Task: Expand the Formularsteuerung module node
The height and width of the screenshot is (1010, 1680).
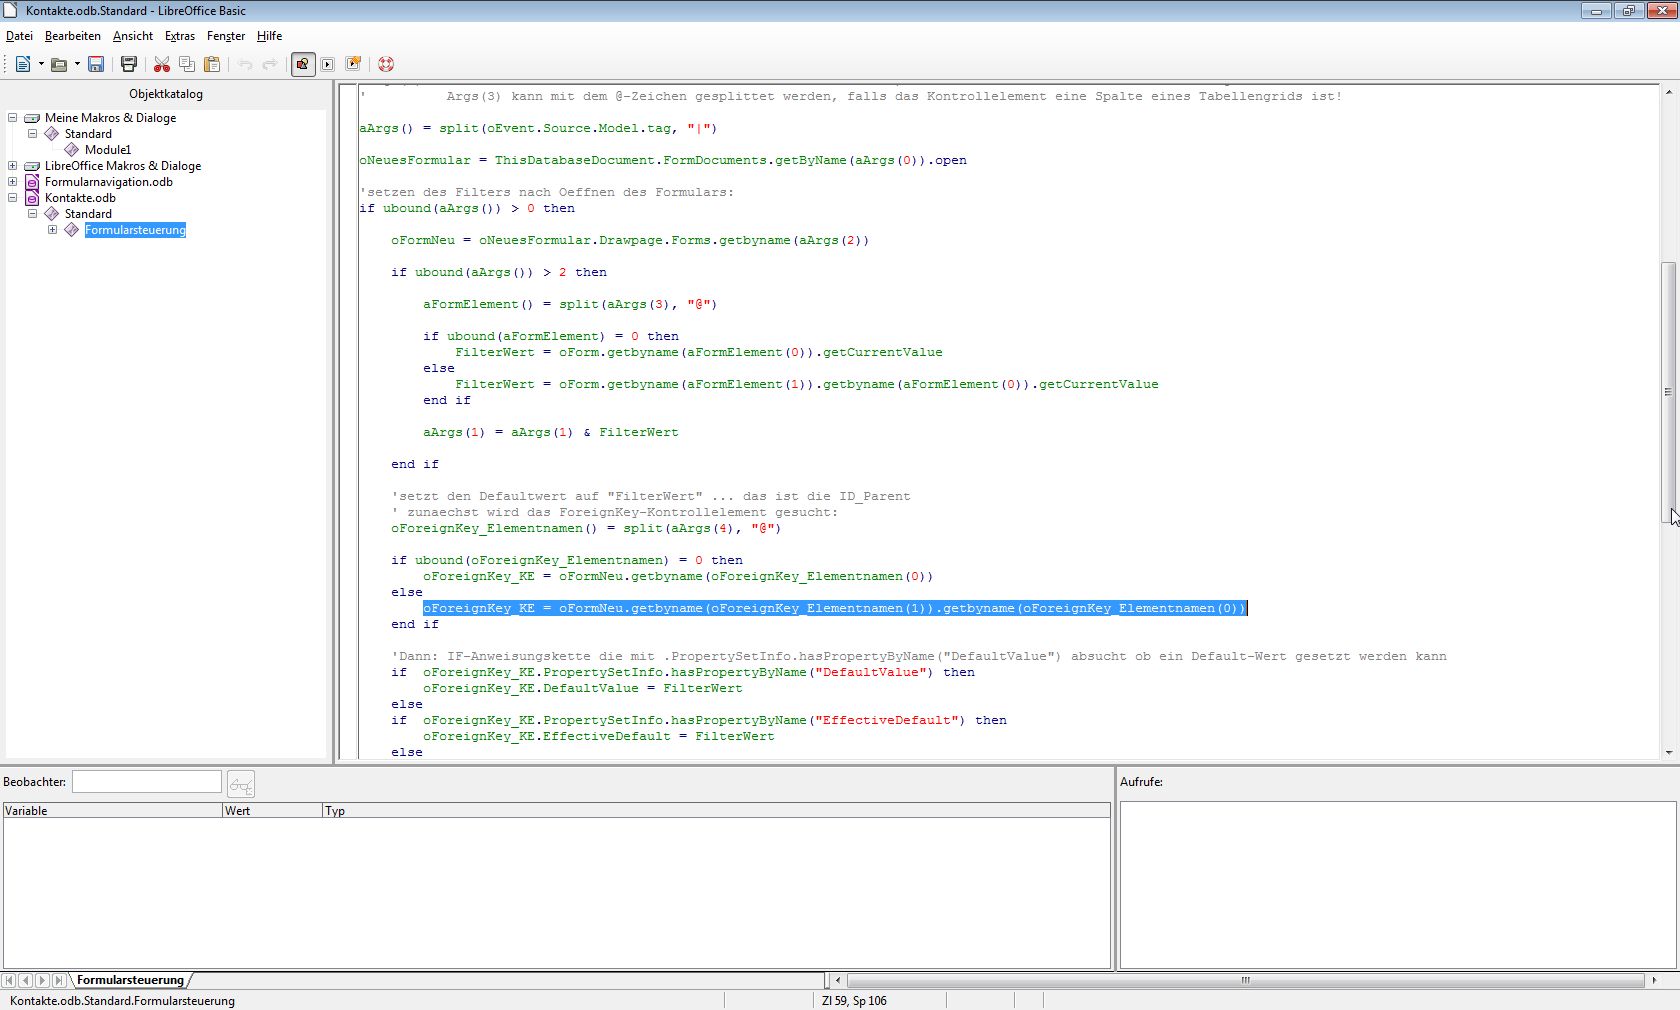Action: pos(52,229)
